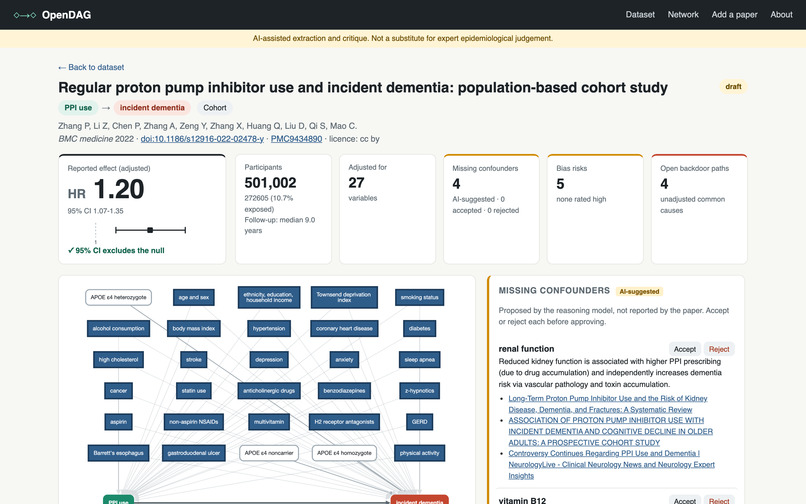Screen dimensions: 806x504
Task: Click the AI-suggested badge
Action: [x=639, y=292]
